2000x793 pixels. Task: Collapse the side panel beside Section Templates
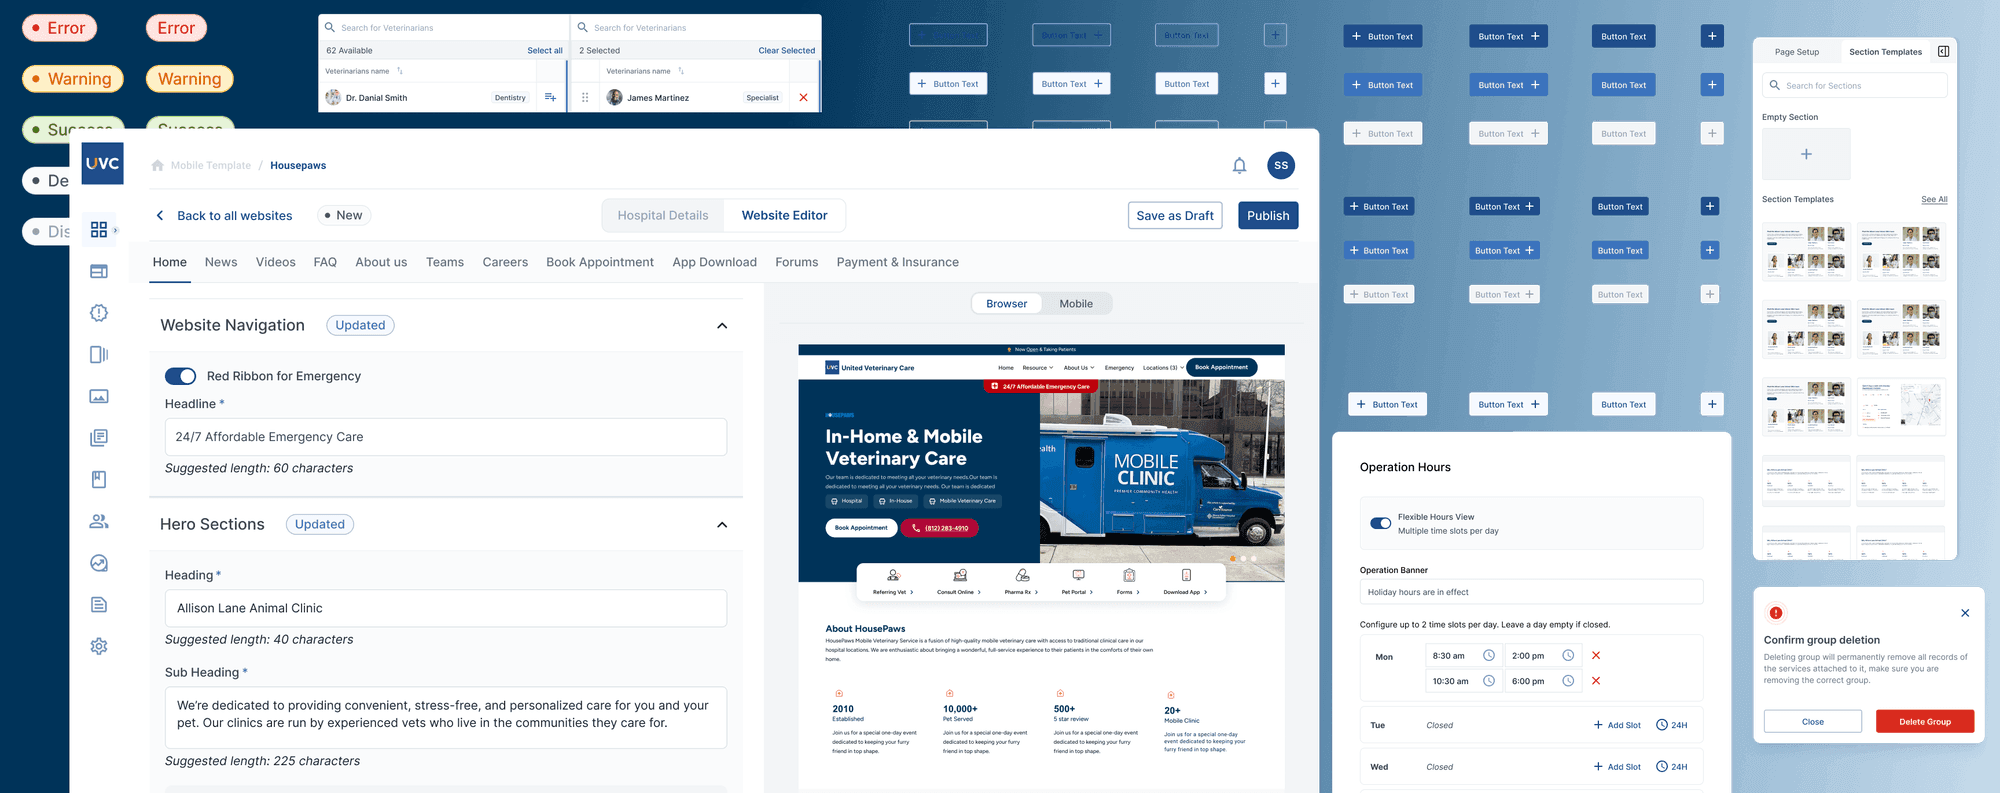tap(1943, 51)
